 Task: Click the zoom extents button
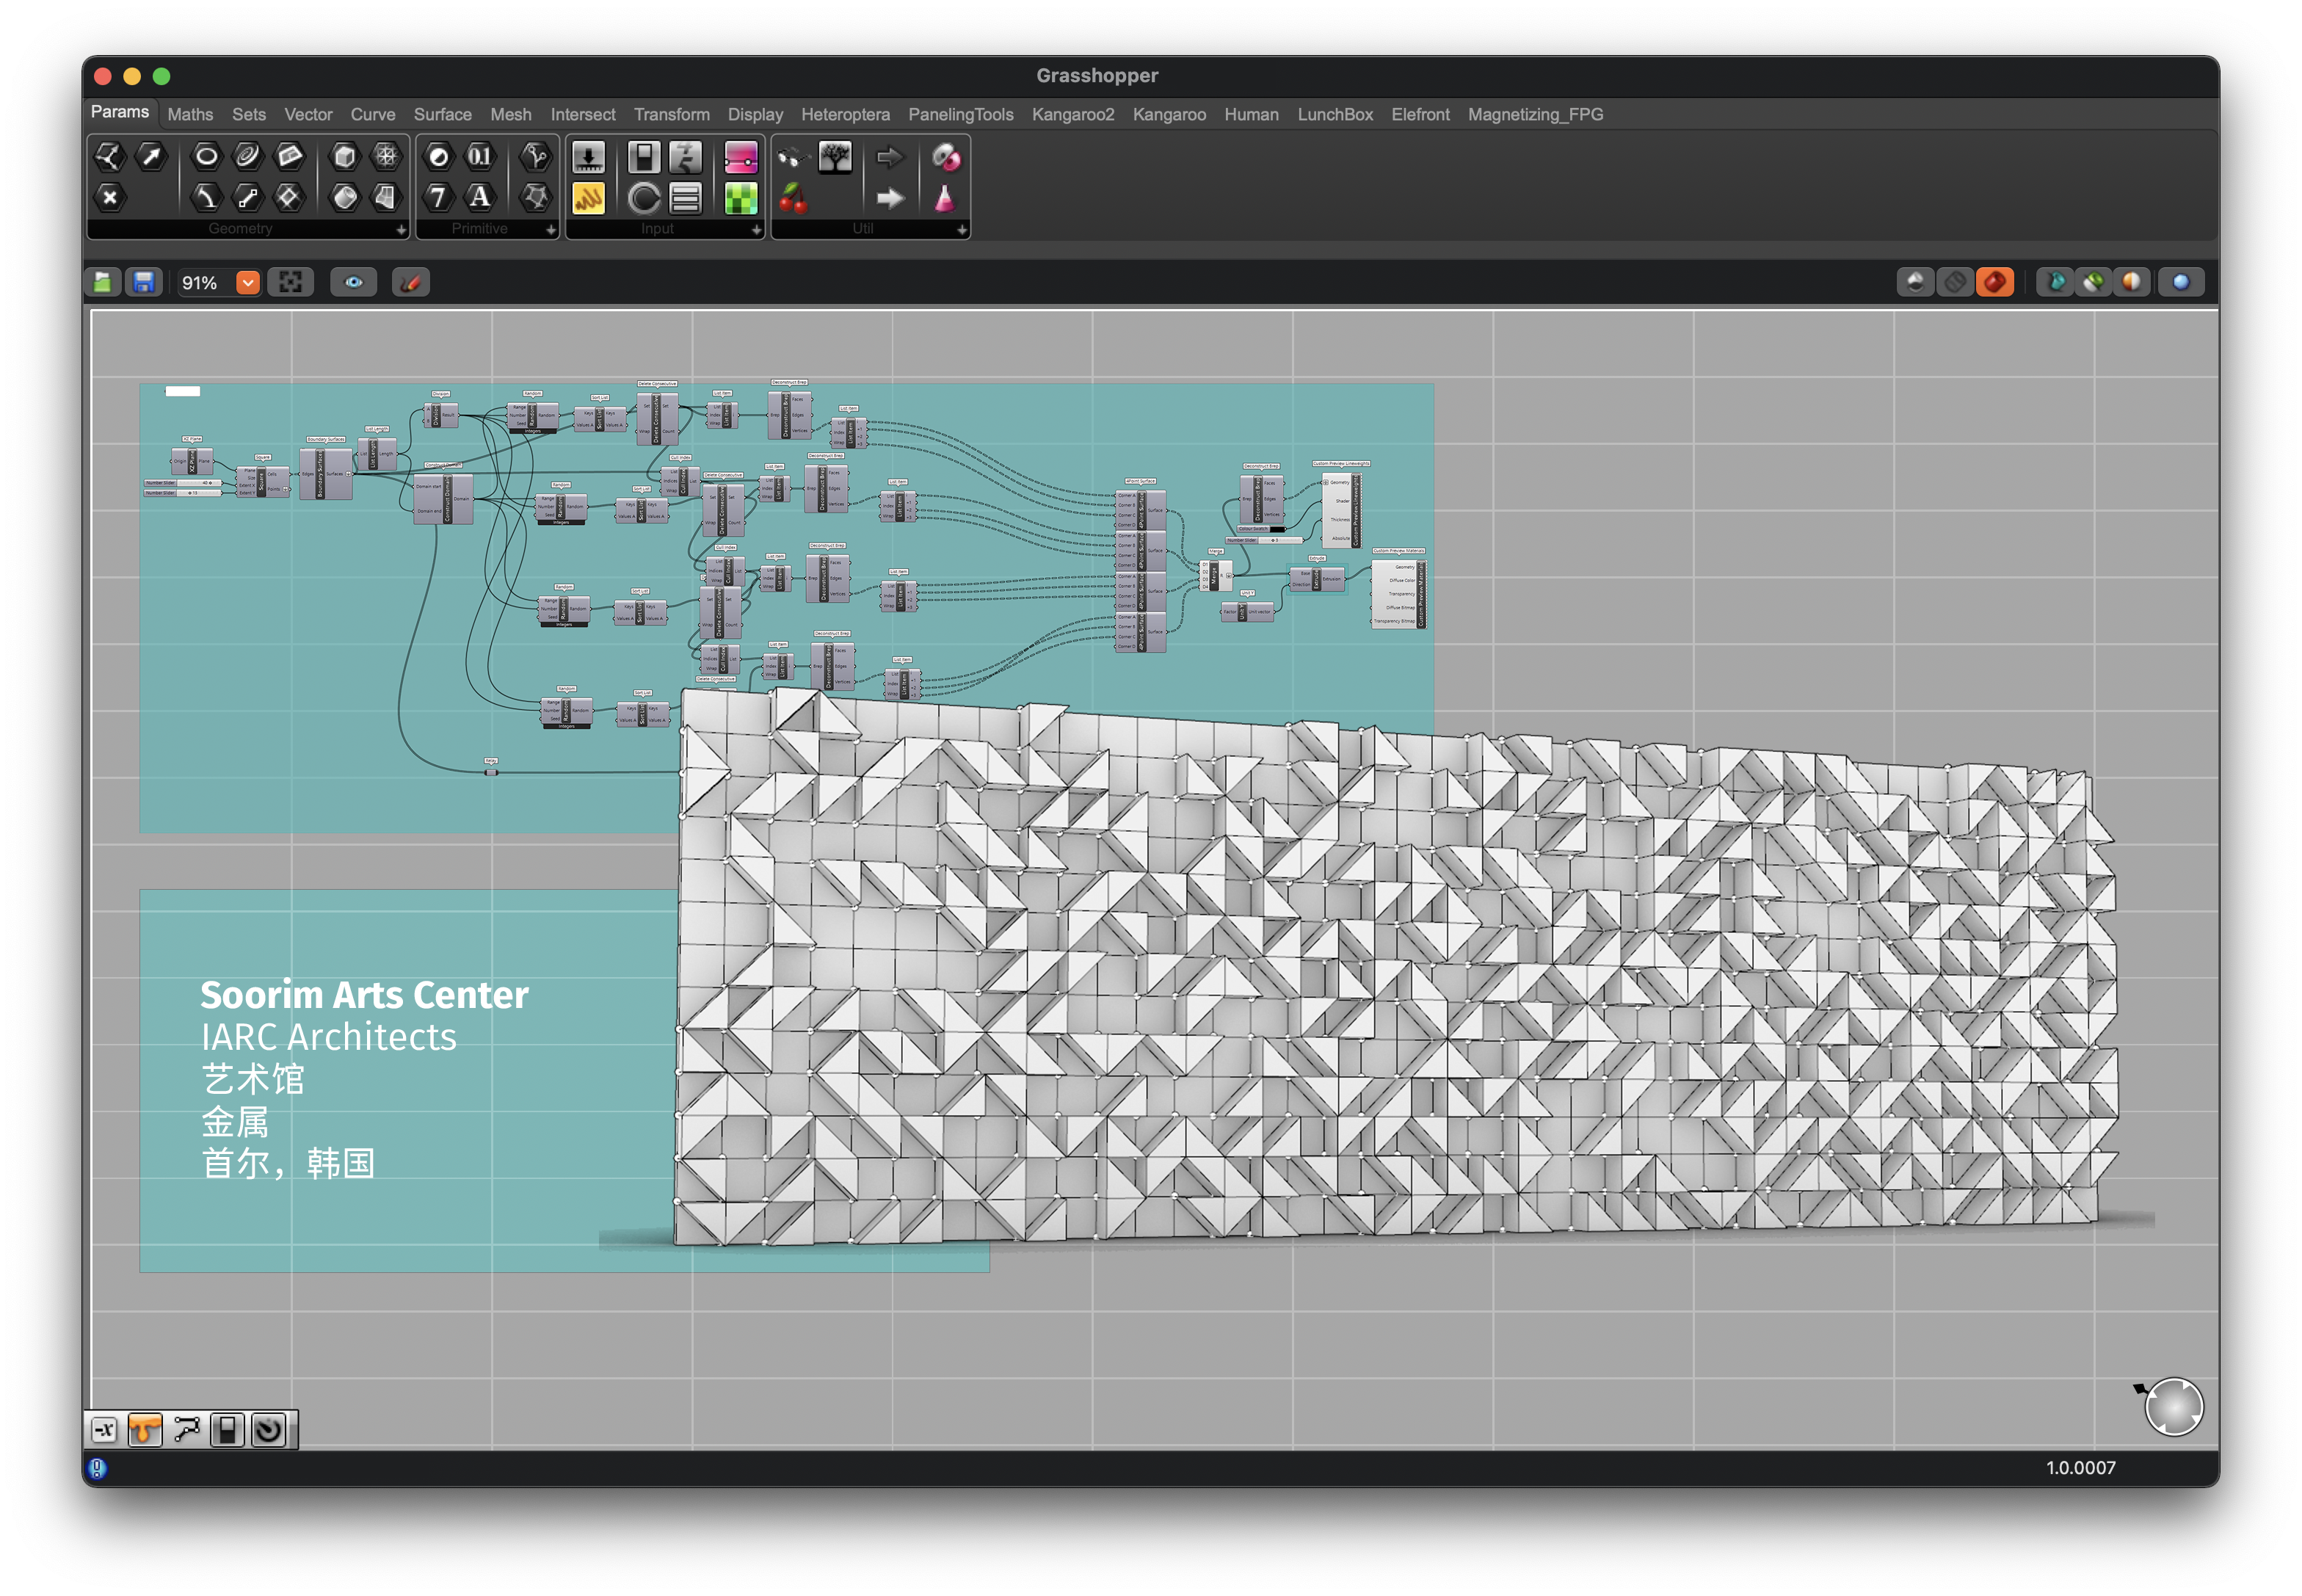pos(291,283)
